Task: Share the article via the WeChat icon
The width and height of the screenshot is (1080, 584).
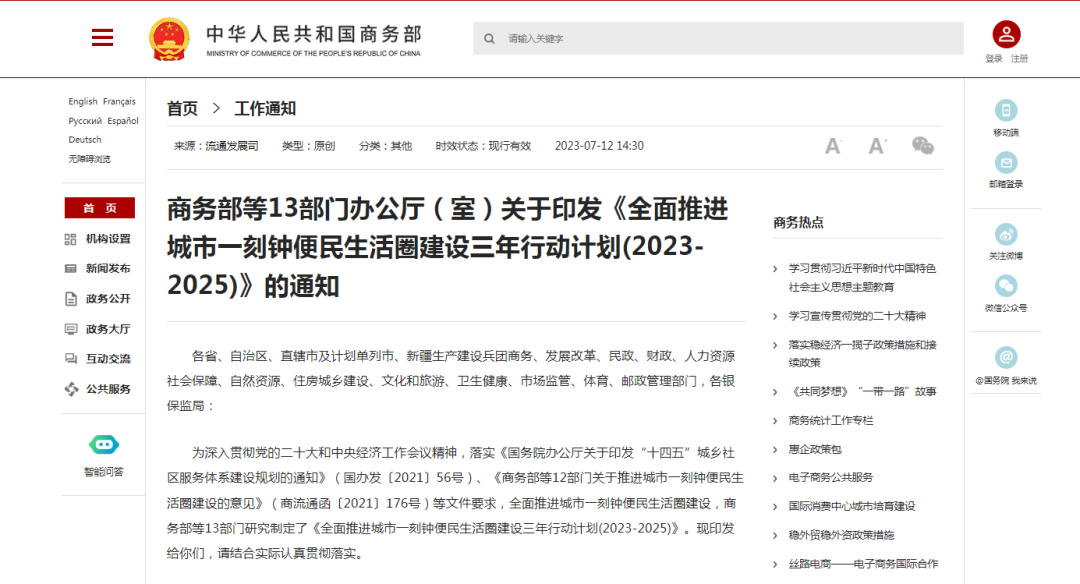Action: (x=923, y=145)
